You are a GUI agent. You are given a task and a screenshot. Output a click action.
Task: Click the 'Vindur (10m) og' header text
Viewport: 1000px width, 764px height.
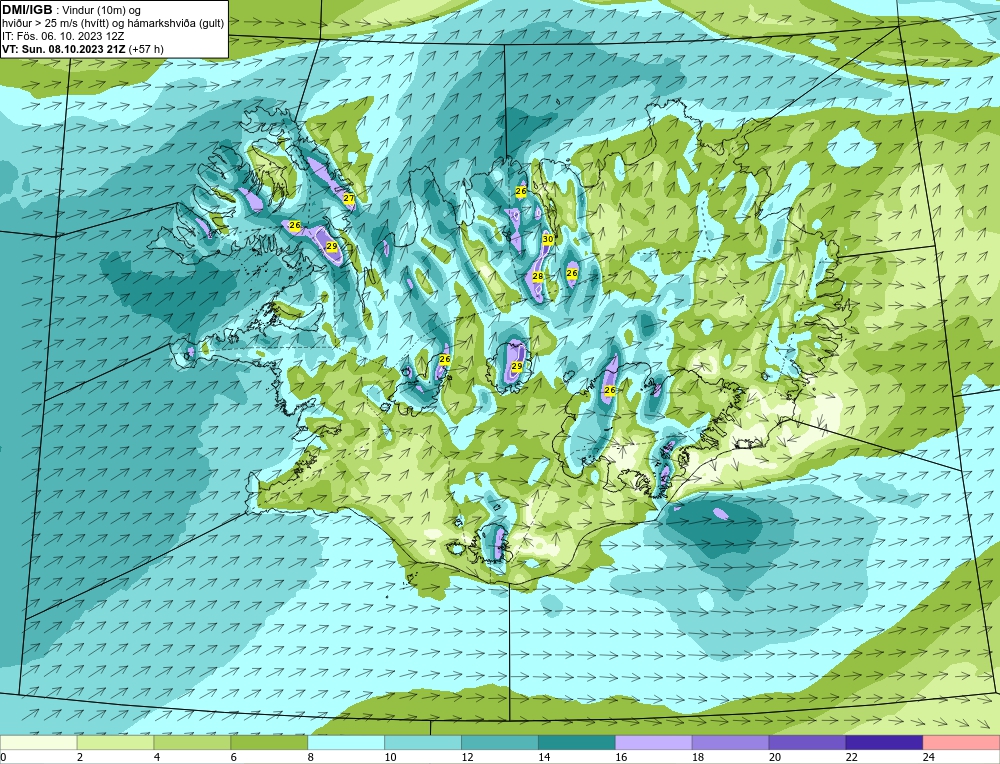tap(103, 10)
